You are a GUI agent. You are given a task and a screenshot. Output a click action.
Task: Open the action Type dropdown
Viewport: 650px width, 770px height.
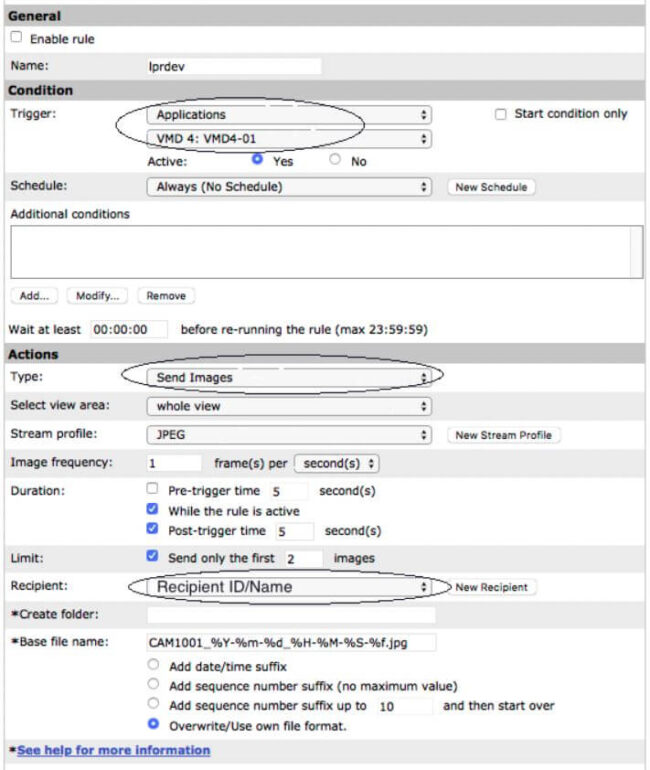289,378
